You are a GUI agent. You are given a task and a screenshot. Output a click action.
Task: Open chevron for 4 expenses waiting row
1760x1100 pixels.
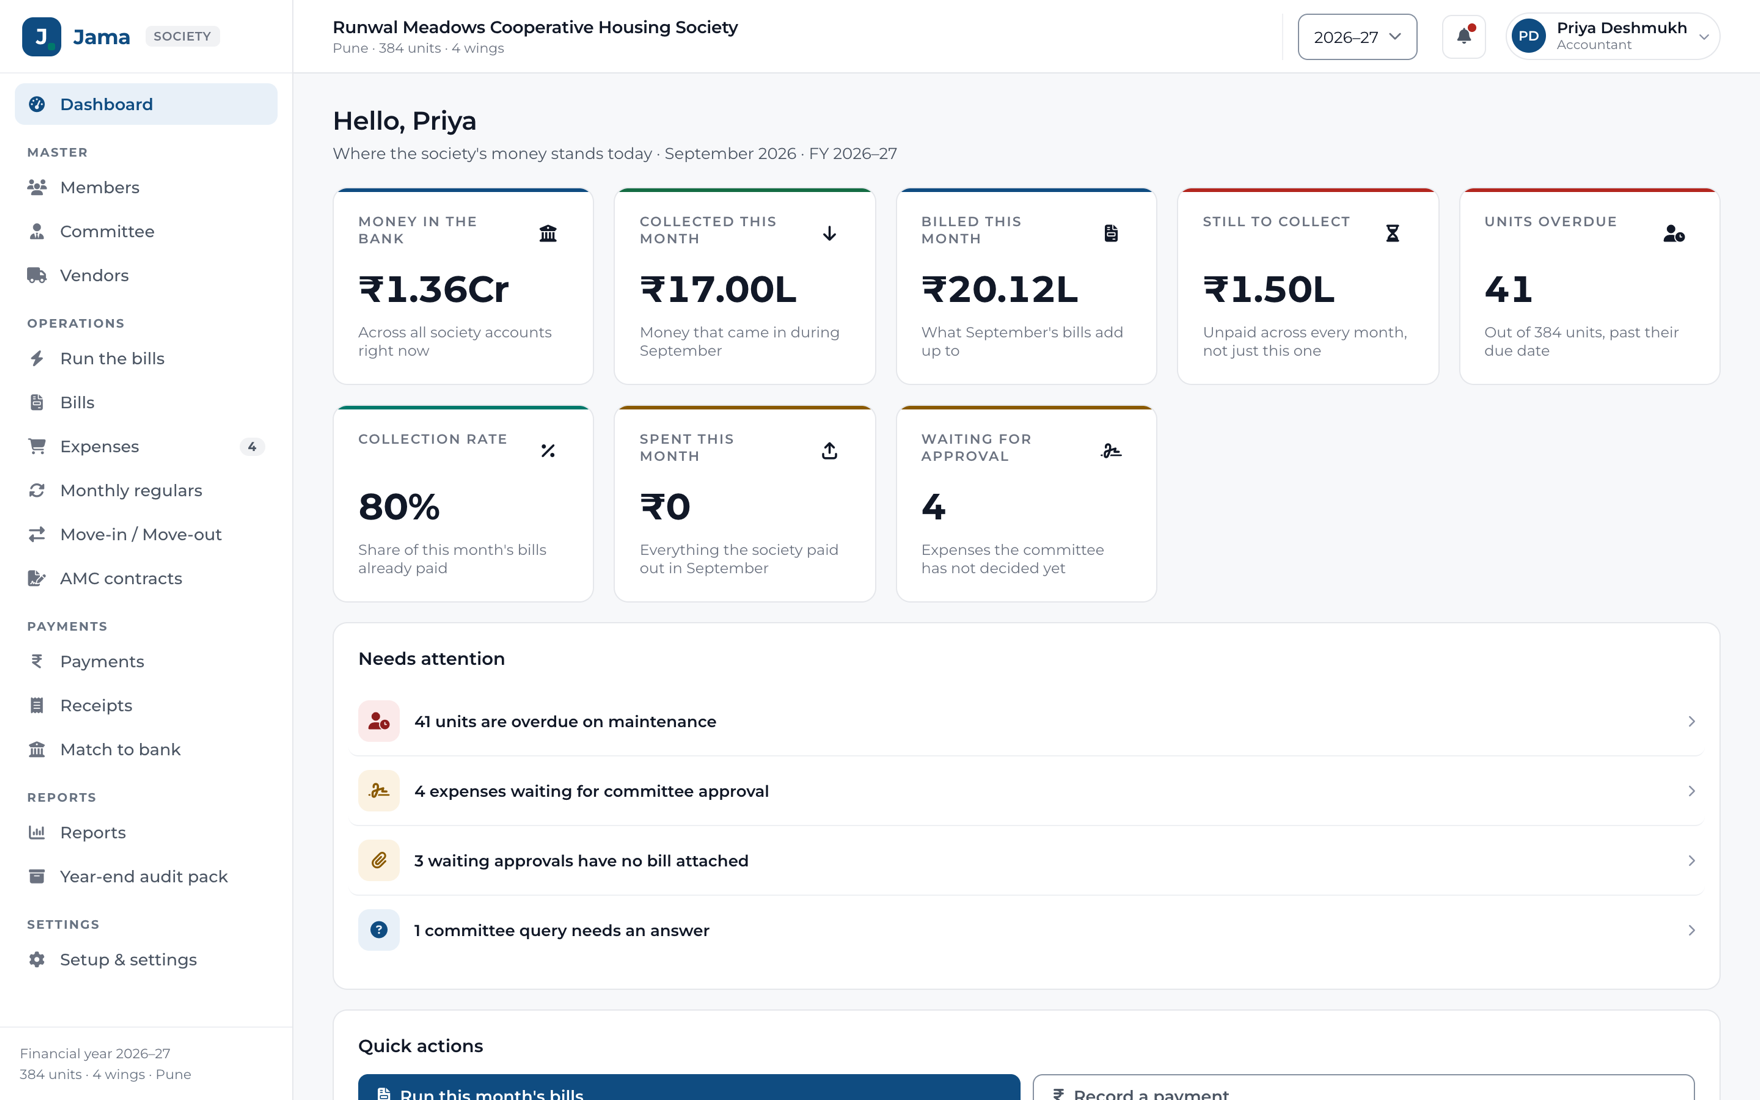(x=1691, y=791)
